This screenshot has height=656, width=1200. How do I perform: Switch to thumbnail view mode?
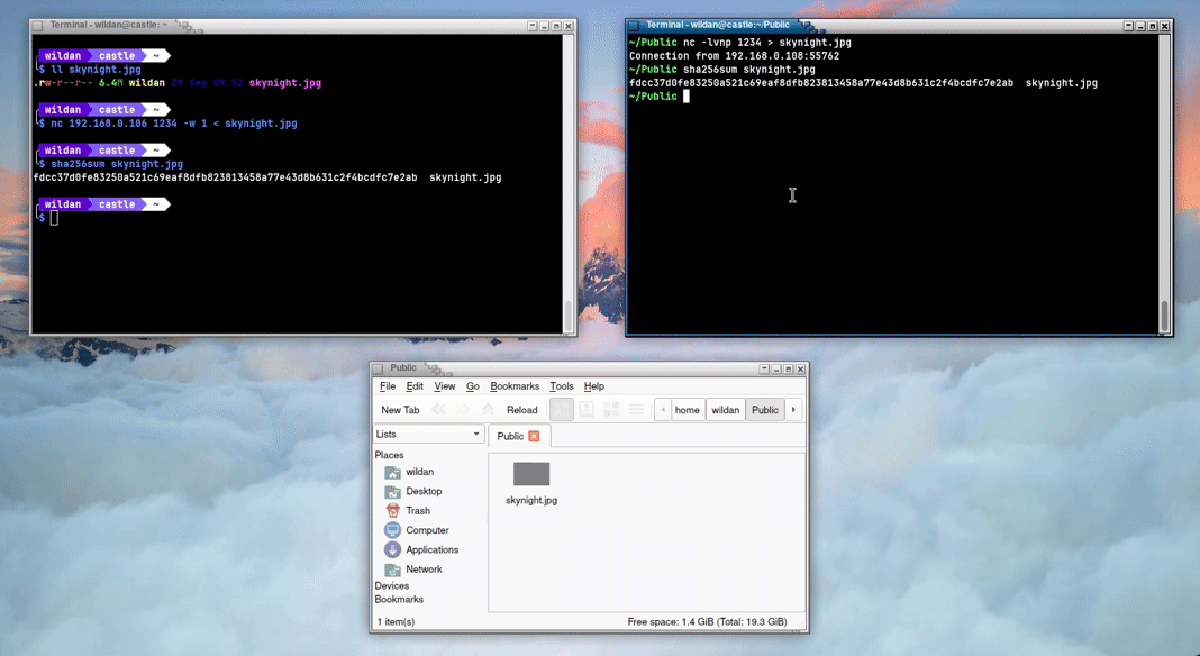pyautogui.click(x=586, y=409)
